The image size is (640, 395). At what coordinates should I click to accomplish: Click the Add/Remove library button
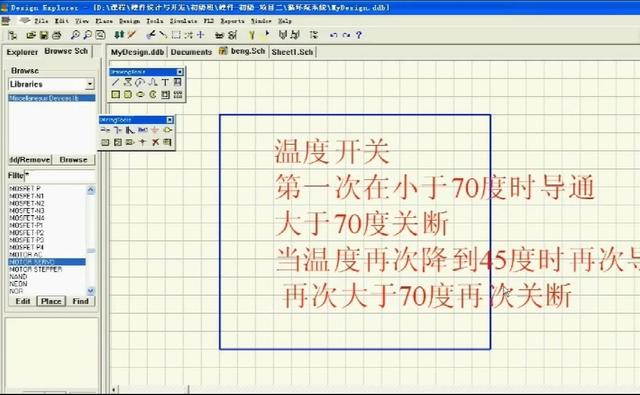30,160
